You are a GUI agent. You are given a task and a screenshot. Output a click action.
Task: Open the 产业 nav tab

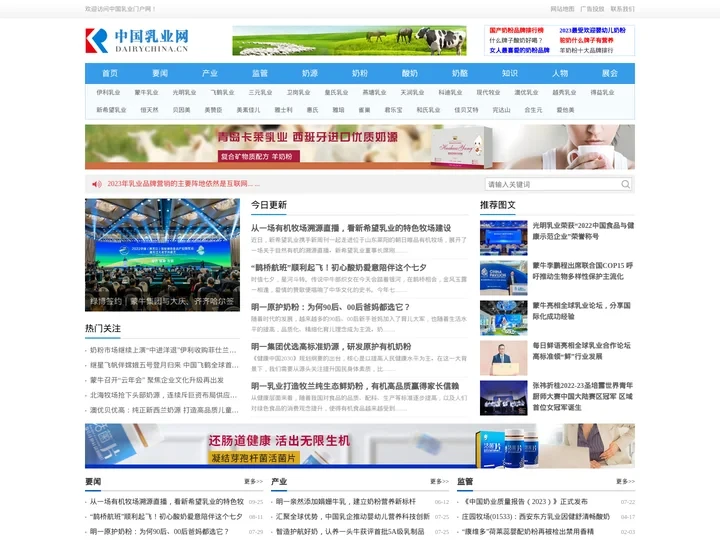click(x=210, y=73)
